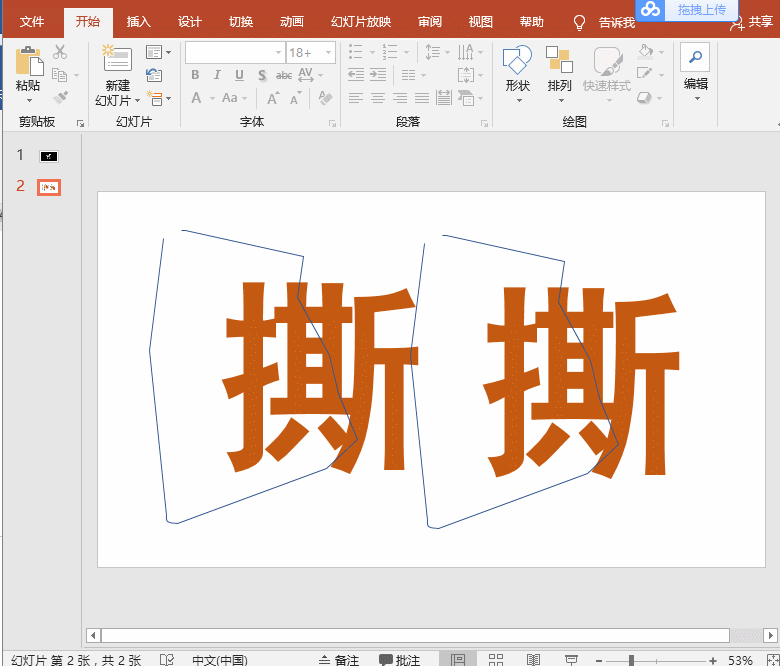This screenshot has height=666, width=780.
Task: Open the File tab
Action: tap(32, 22)
